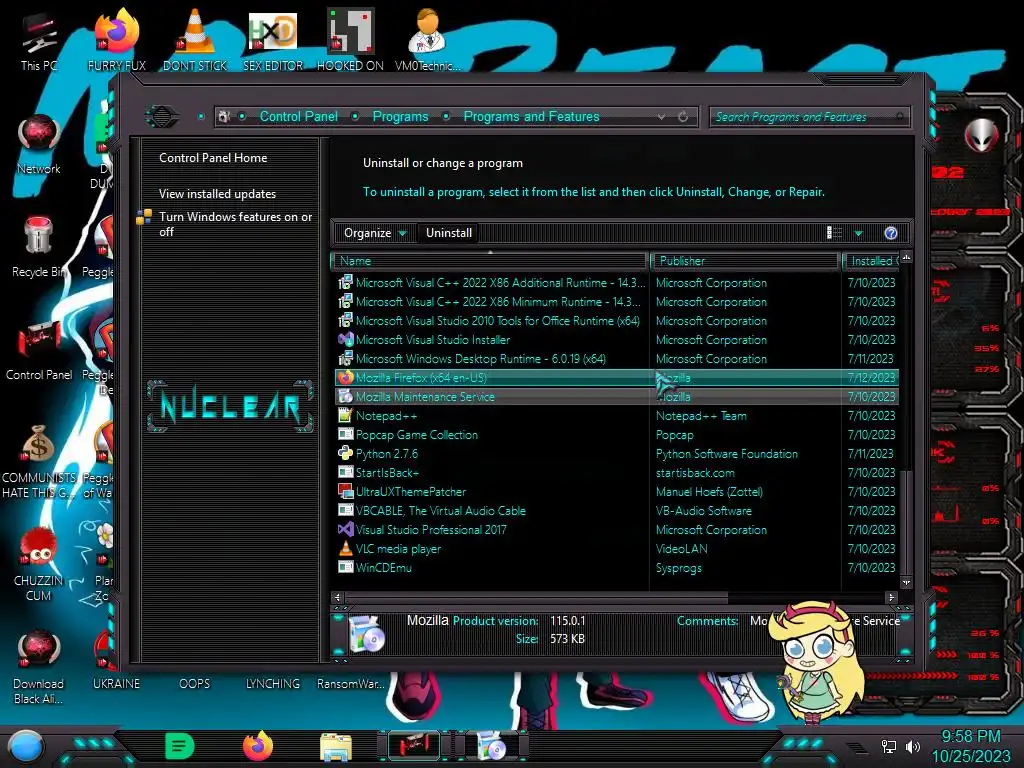This screenshot has width=1024, height=768.
Task: Click the Control Panel breadcrumb
Action: coord(298,116)
